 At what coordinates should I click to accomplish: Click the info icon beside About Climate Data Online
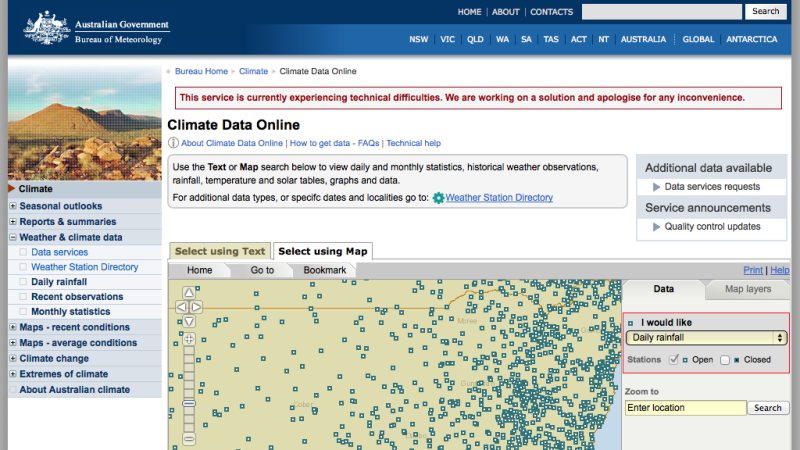pyautogui.click(x=173, y=143)
